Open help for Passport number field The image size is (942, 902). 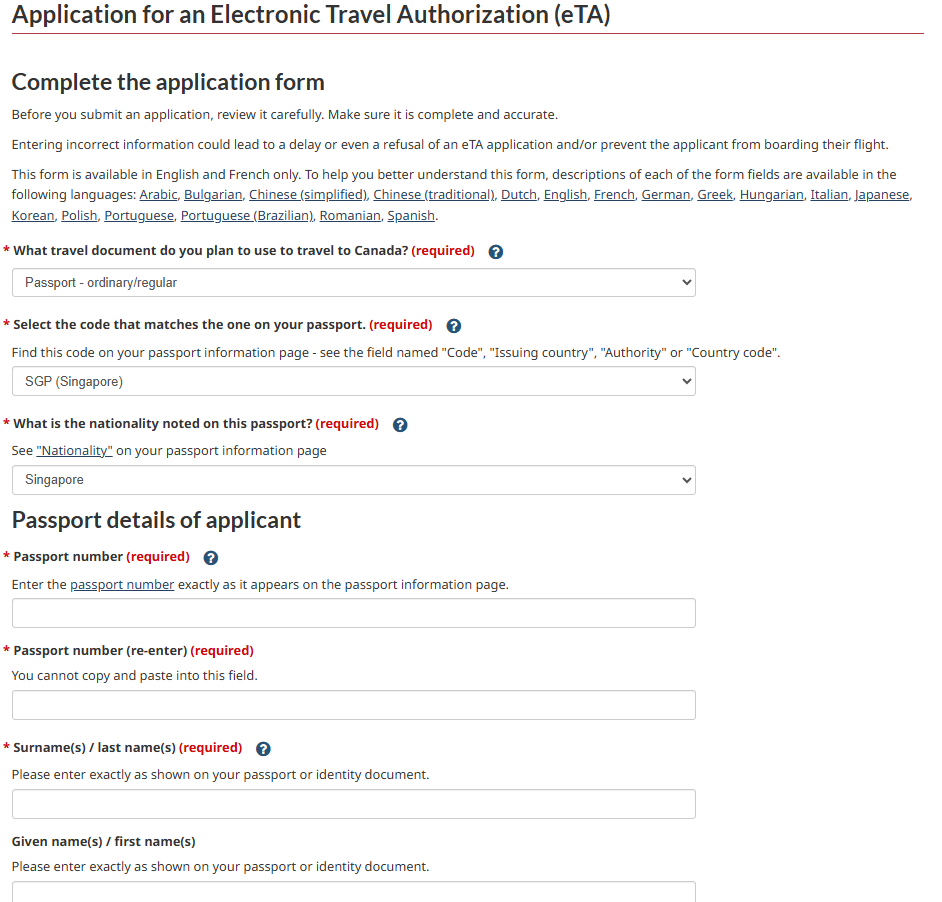(x=210, y=557)
